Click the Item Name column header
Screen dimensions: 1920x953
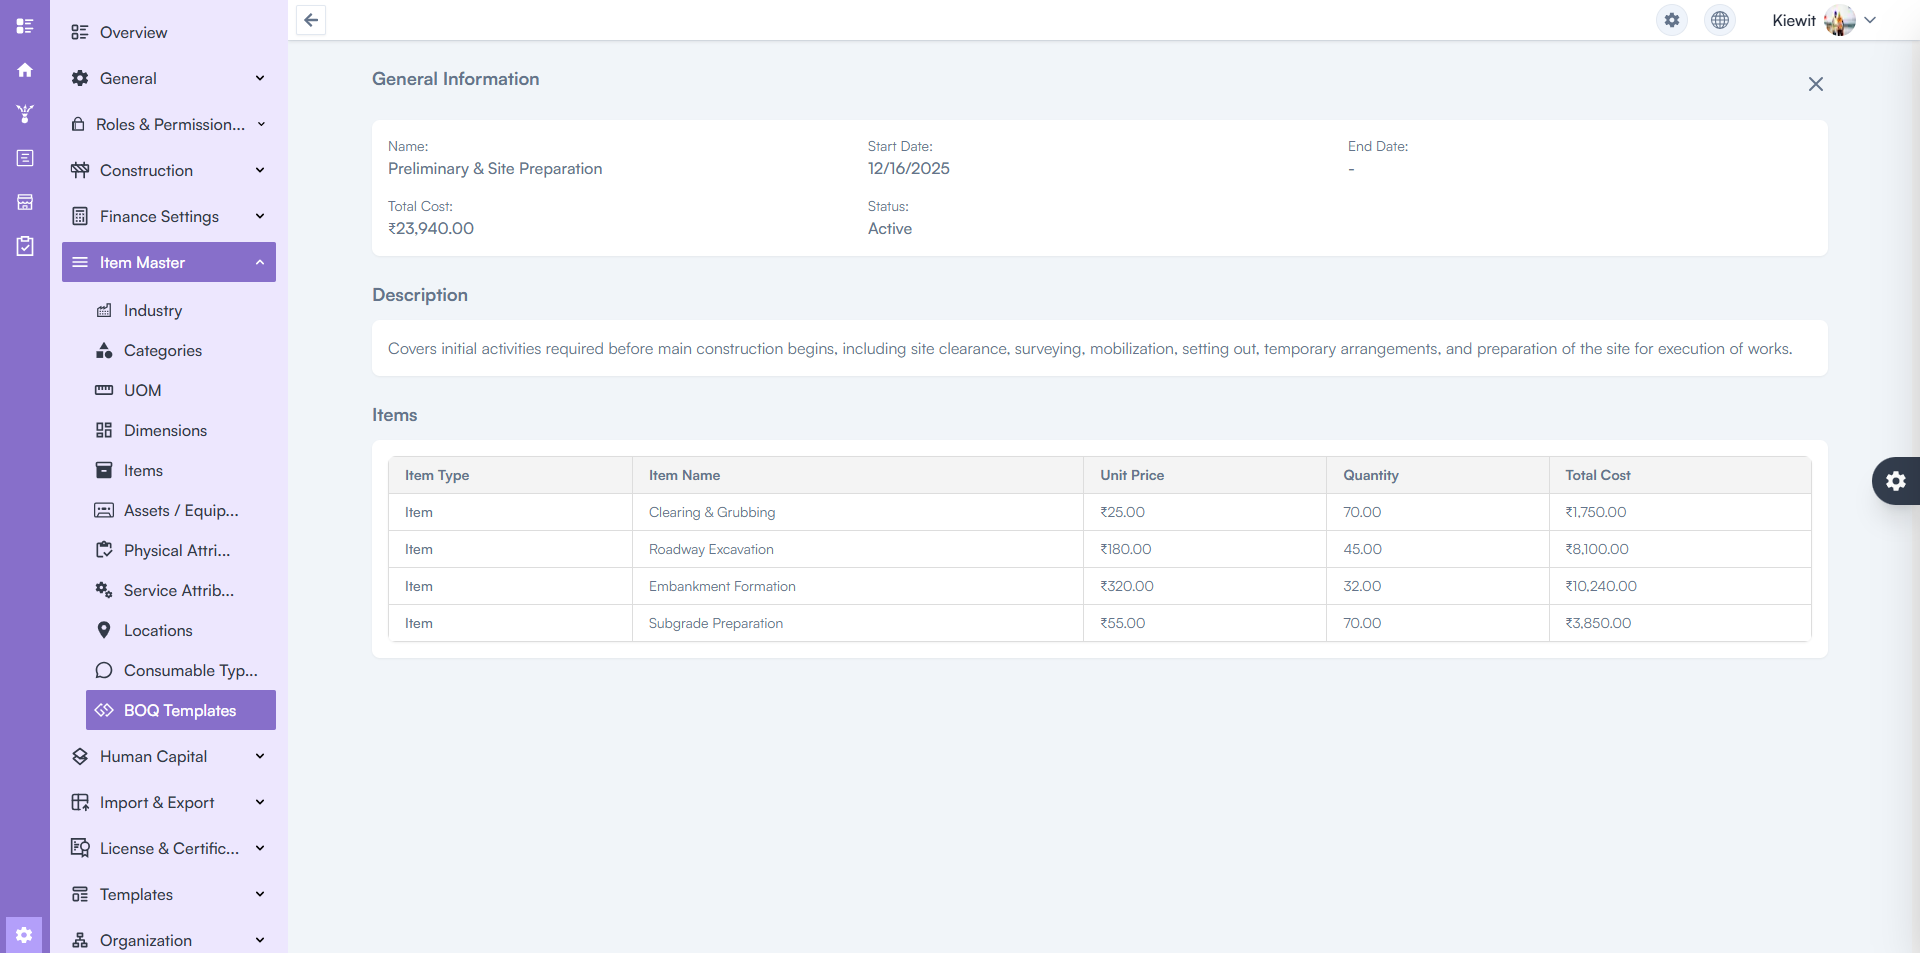pos(684,475)
